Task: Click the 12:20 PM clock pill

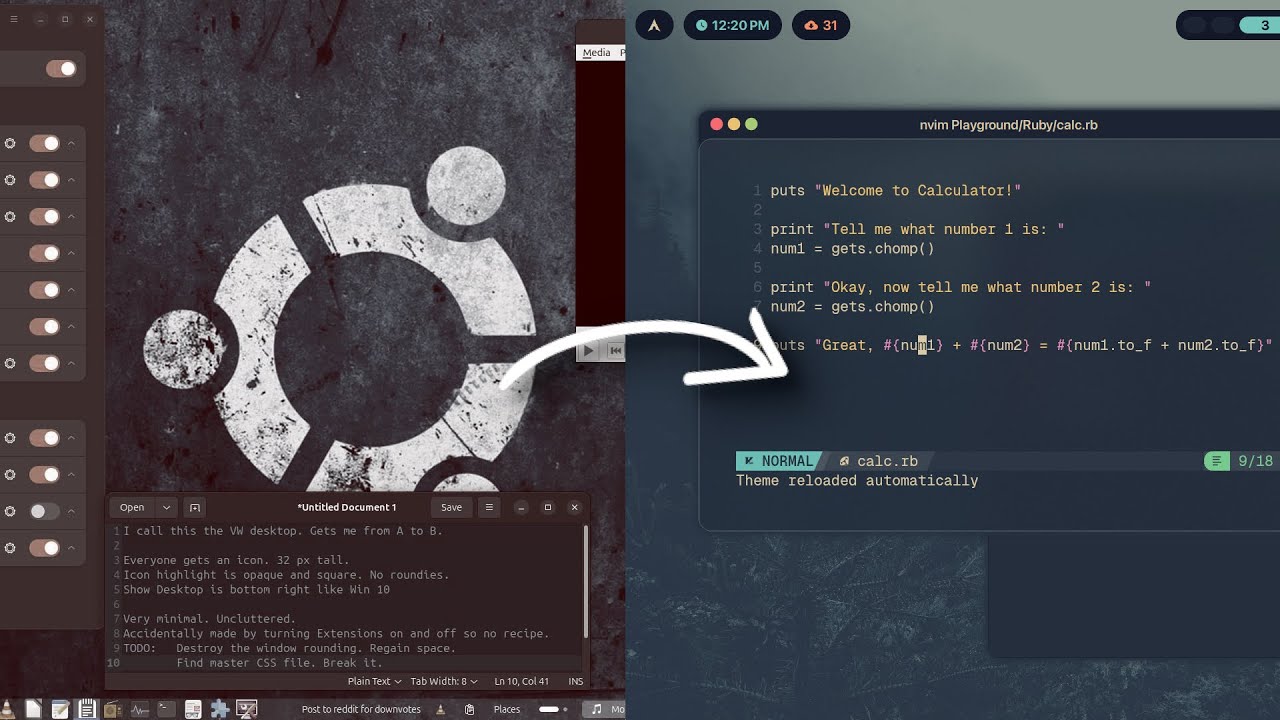Action: click(x=733, y=25)
